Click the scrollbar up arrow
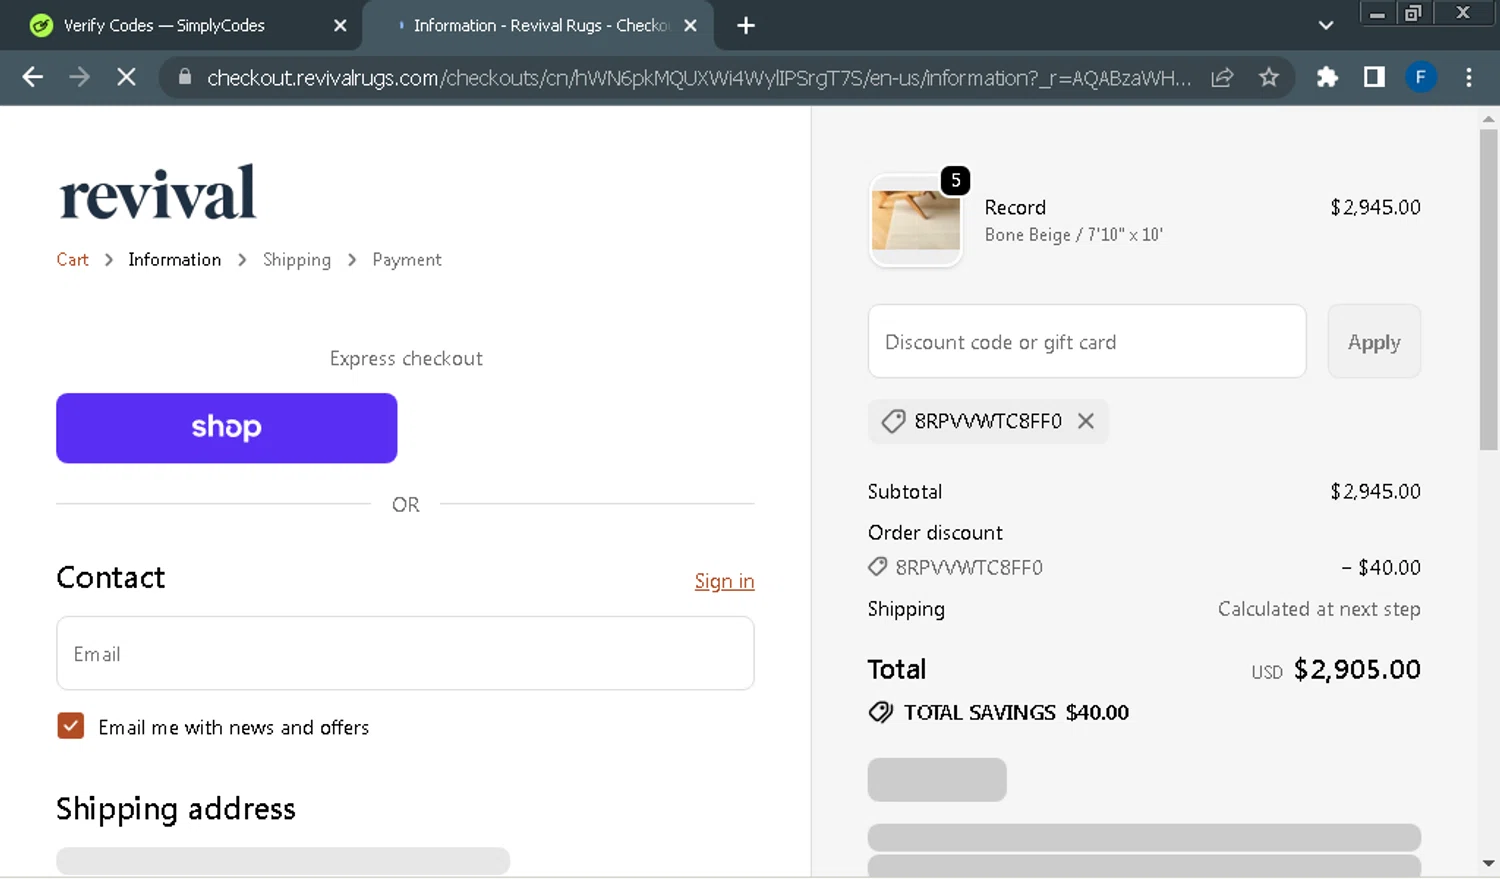 click(x=1488, y=118)
